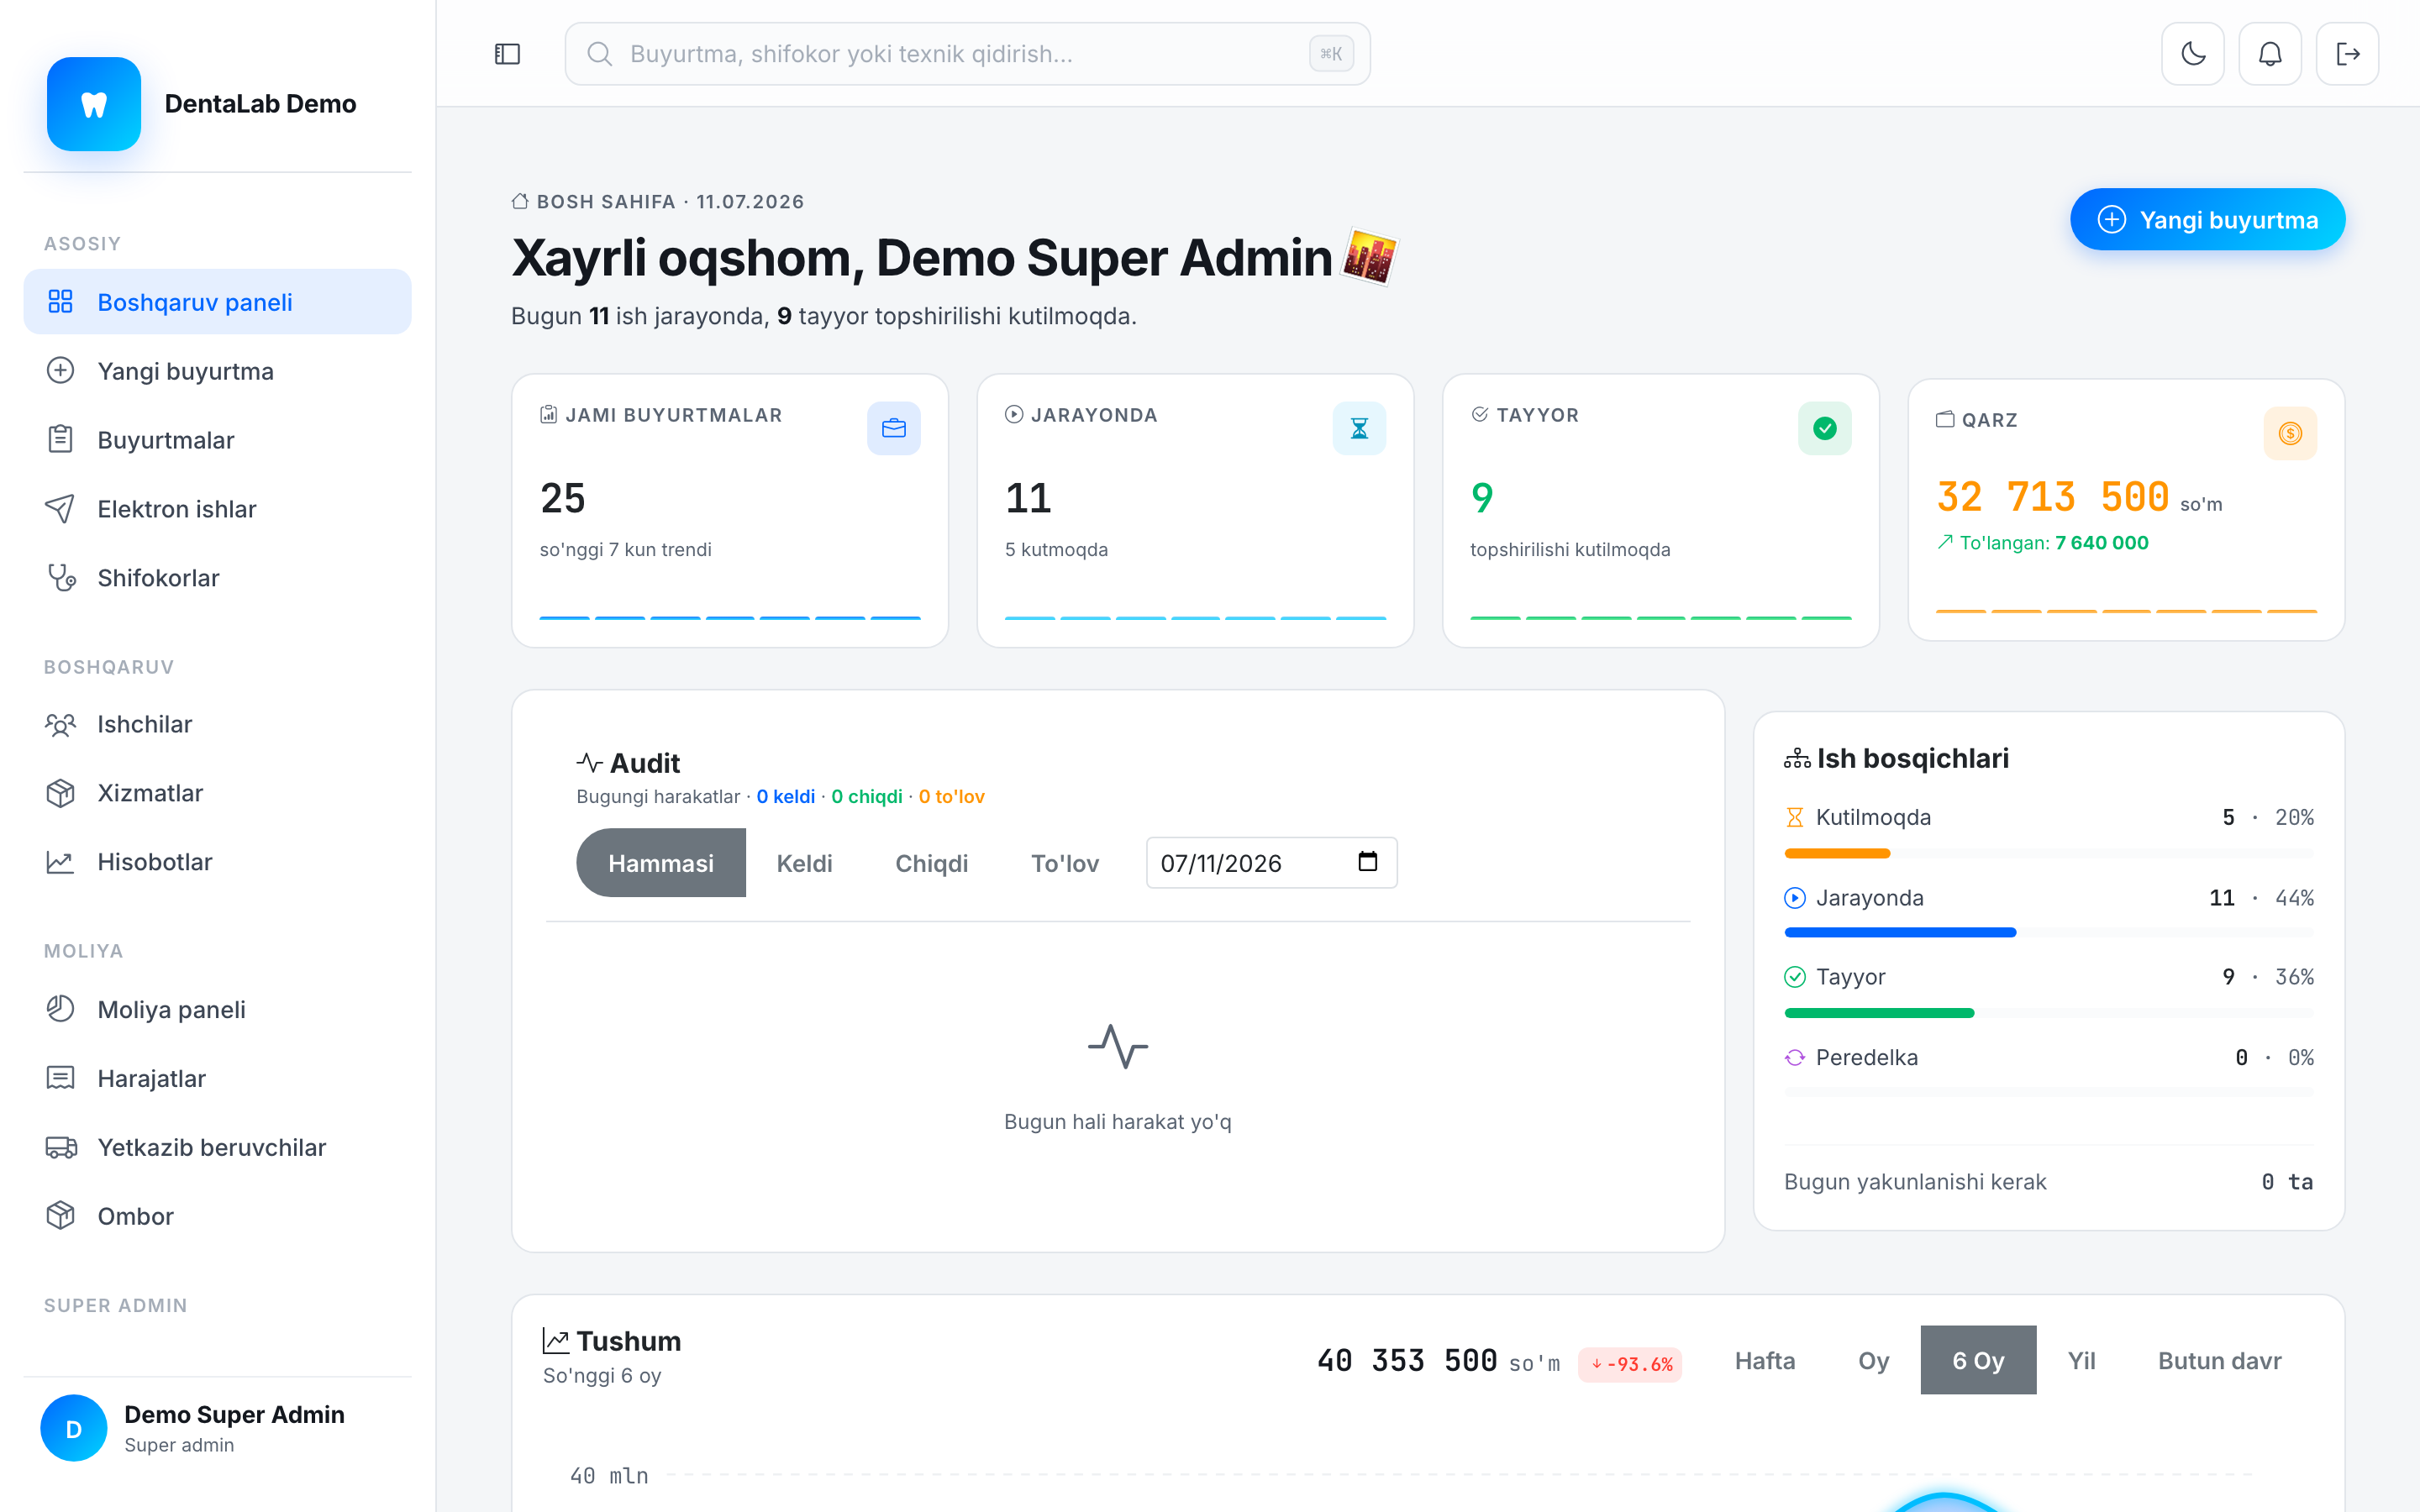Click the pulse icon beside the Audit heading

click(x=589, y=763)
